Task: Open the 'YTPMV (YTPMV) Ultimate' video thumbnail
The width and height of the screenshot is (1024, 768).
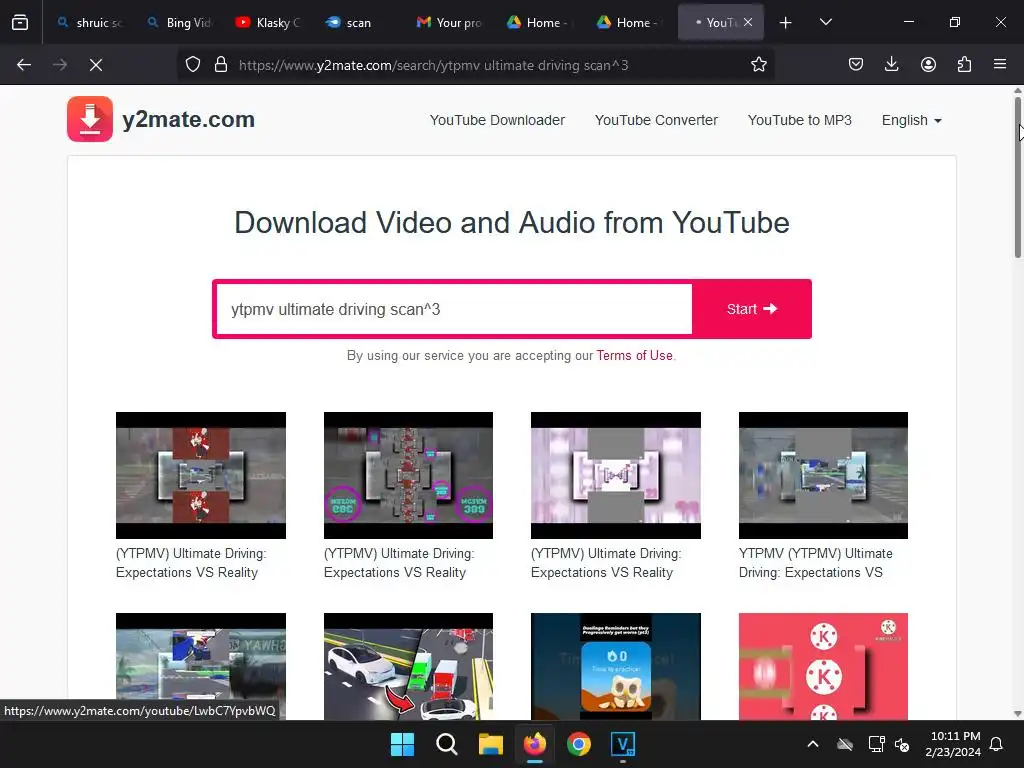Action: pos(823,475)
